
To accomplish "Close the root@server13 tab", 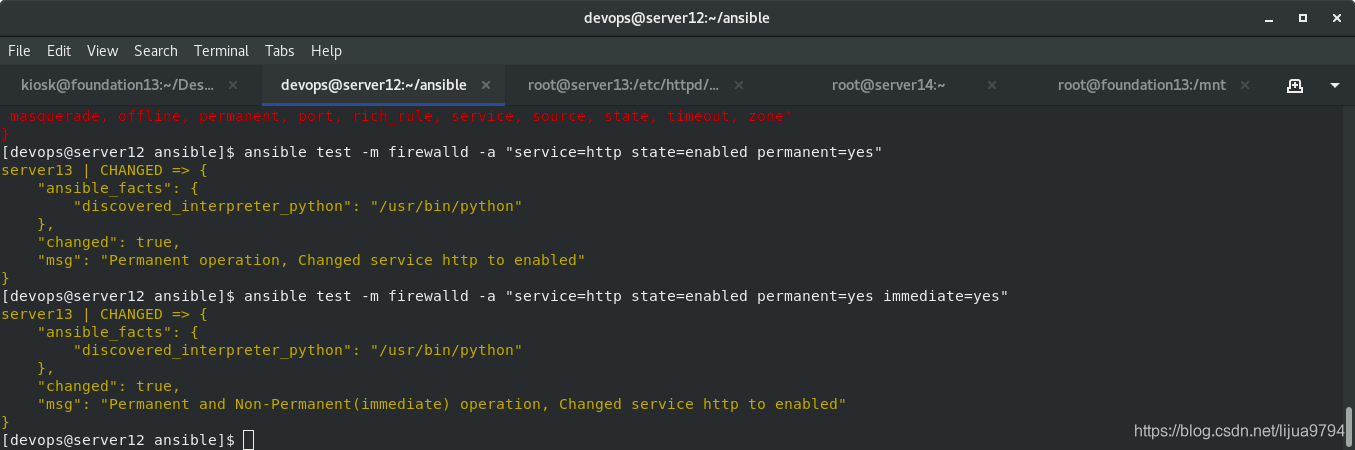I will tap(740, 85).
